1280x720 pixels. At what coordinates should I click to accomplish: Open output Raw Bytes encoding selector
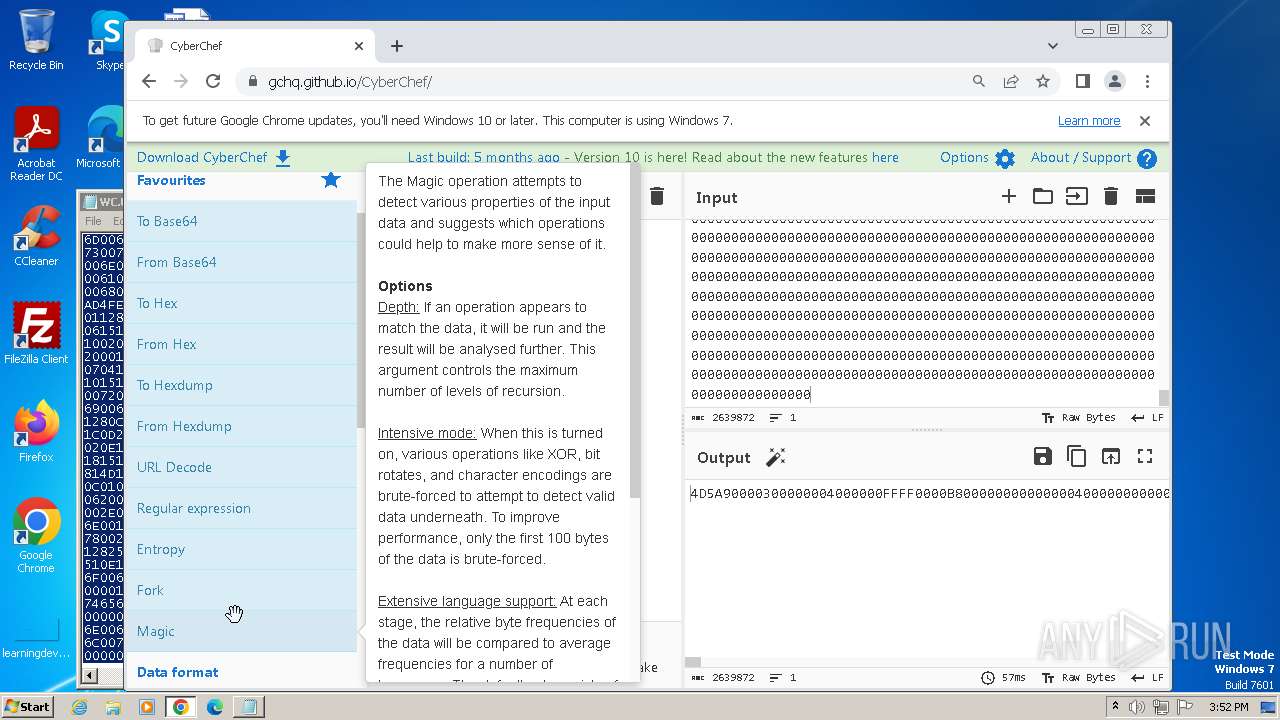tap(1078, 677)
